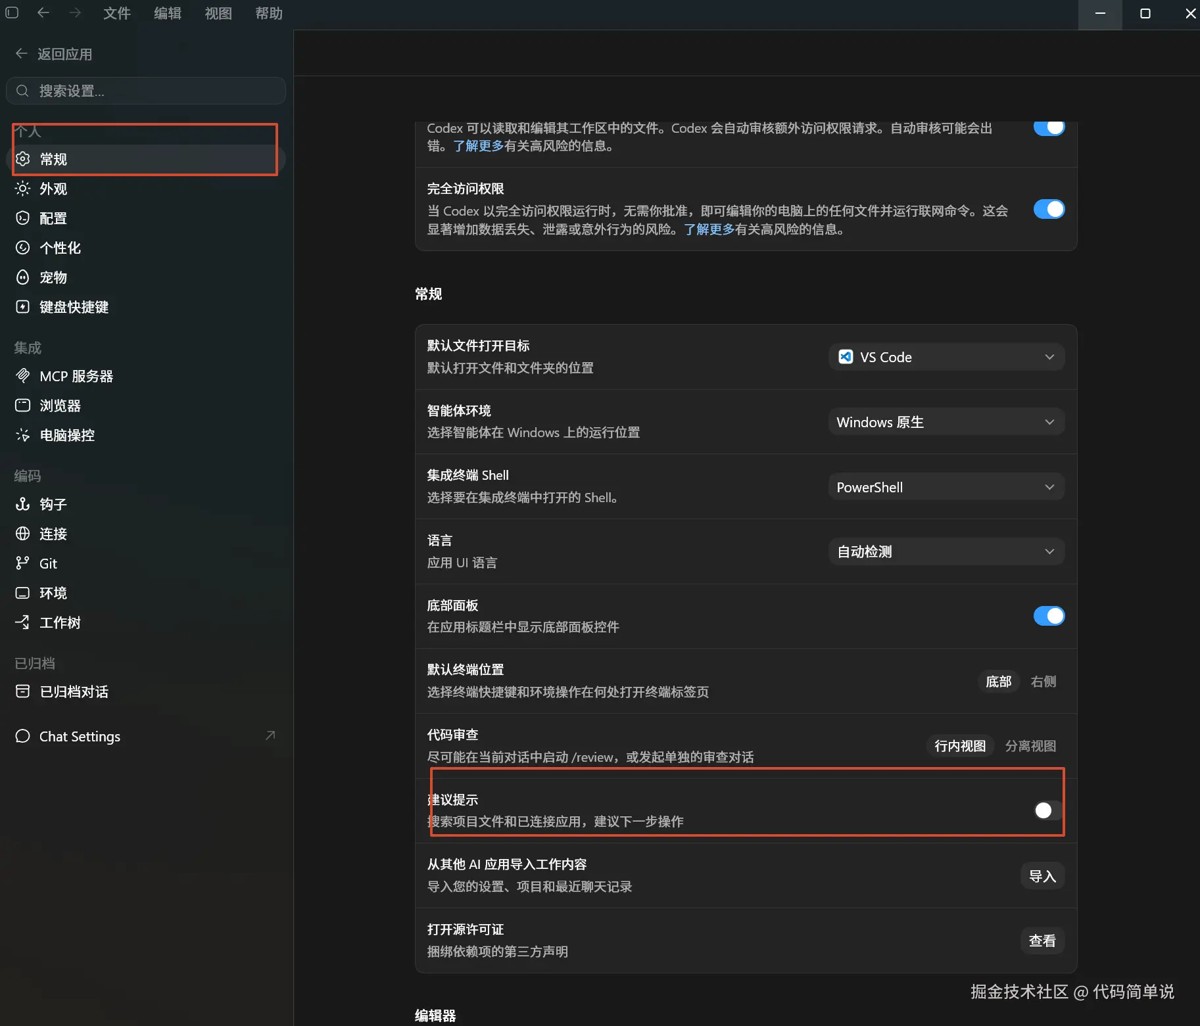Click the MCP 服务器 icon
This screenshot has height=1026, width=1200.
click(23, 376)
